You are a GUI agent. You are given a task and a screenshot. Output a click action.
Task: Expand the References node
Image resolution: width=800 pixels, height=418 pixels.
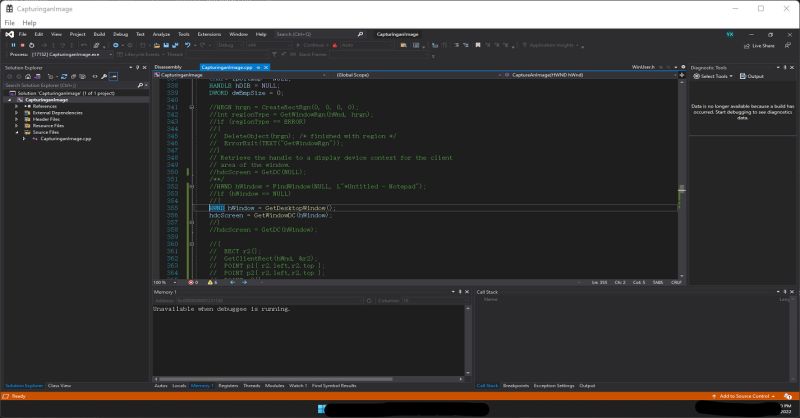[x=16, y=106]
